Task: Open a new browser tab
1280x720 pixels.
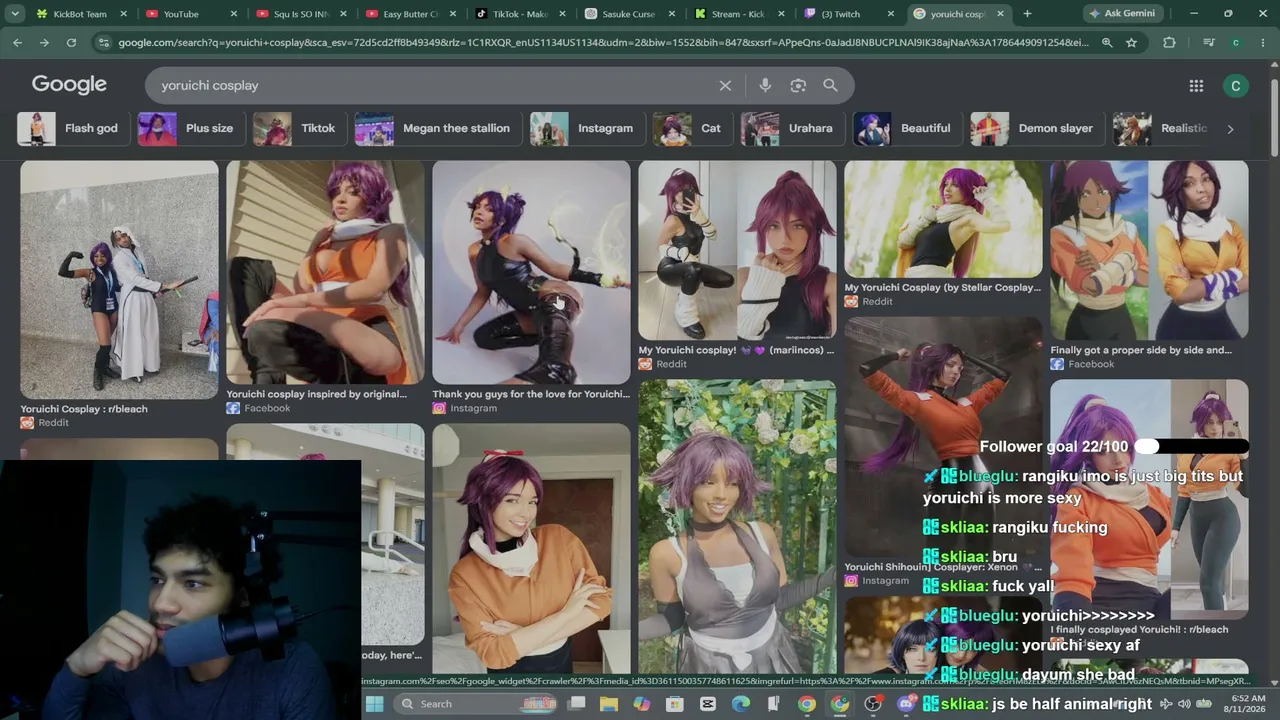Action: (1027, 14)
